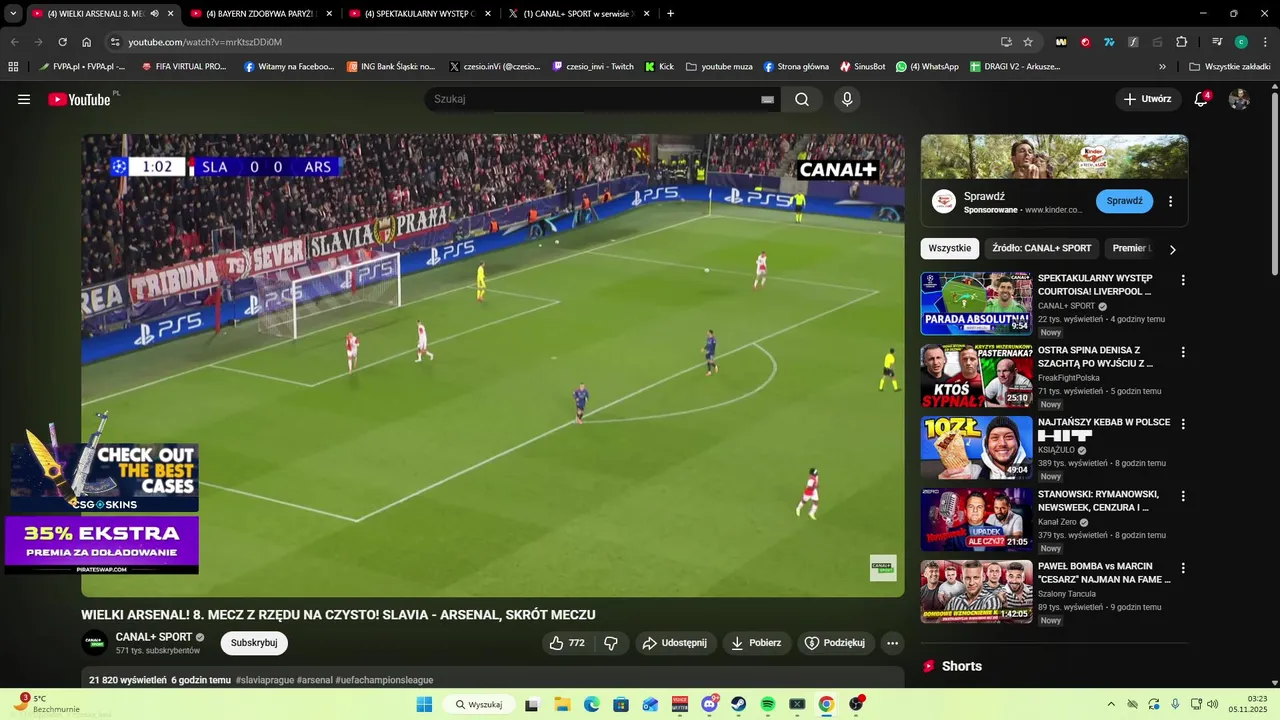The image size is (1280, 720).
Task: Open the Shorts section icon
Action: tap(929, 666)
